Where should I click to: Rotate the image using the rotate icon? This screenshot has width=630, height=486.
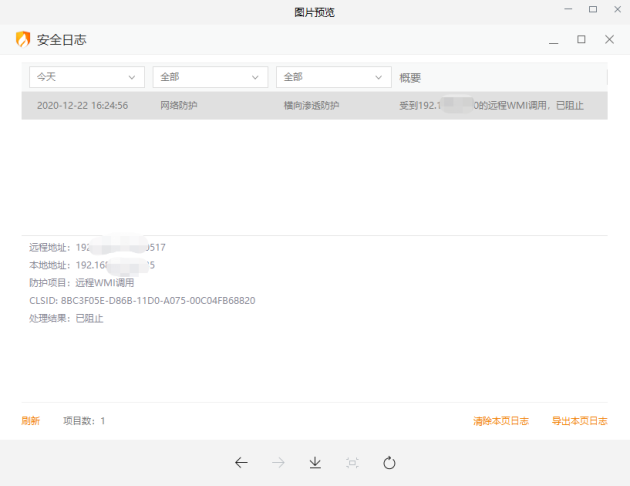tap(389, 463)
